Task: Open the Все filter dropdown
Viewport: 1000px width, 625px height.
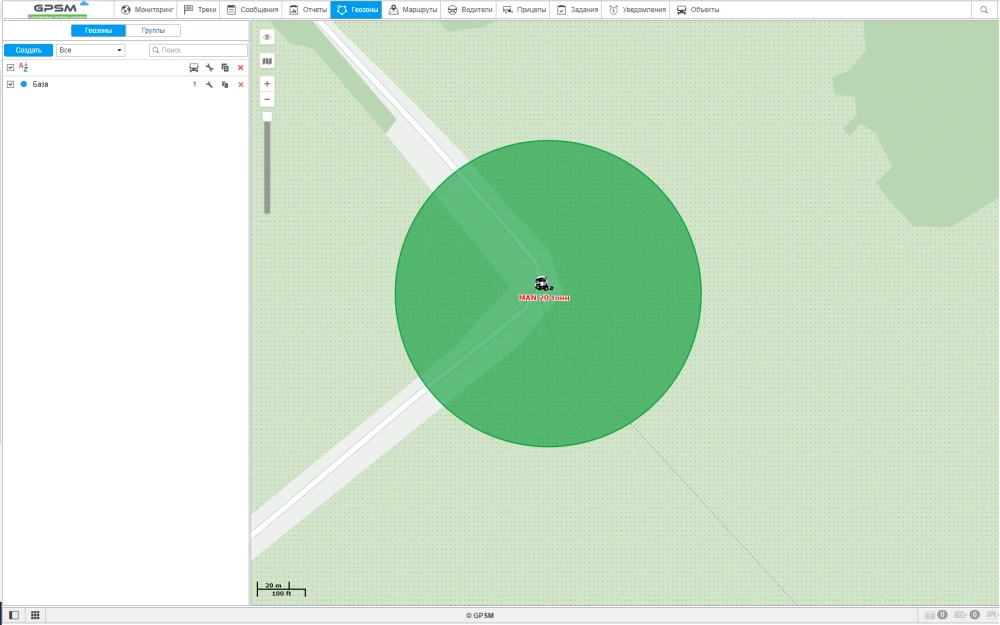Action: 90,49
